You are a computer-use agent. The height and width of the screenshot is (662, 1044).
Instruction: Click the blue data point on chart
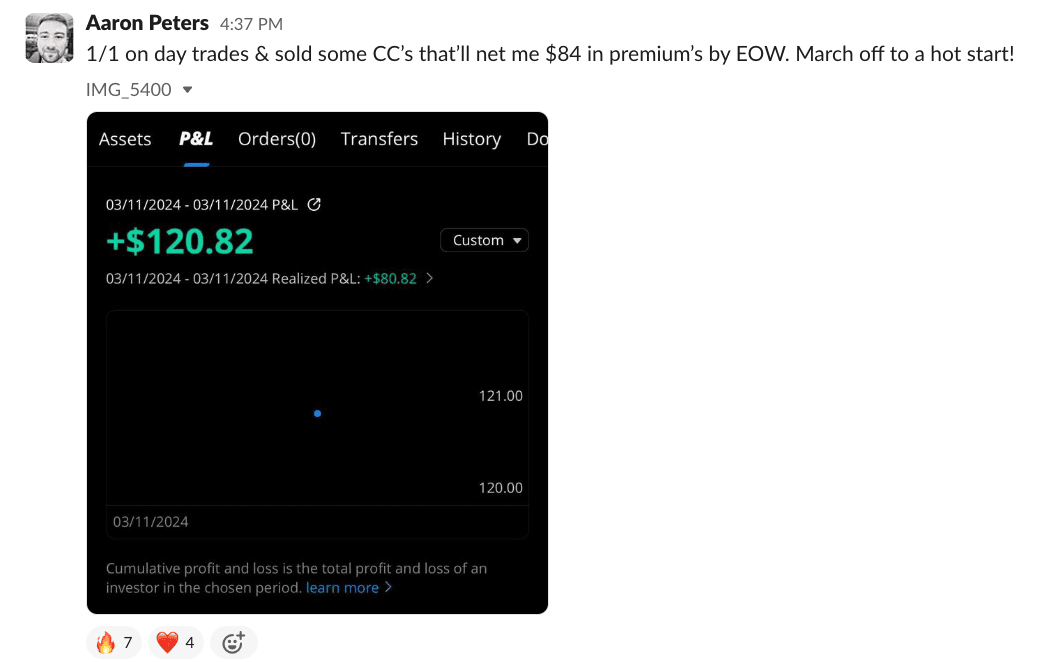pyautogui.click(x=317, y=413)
